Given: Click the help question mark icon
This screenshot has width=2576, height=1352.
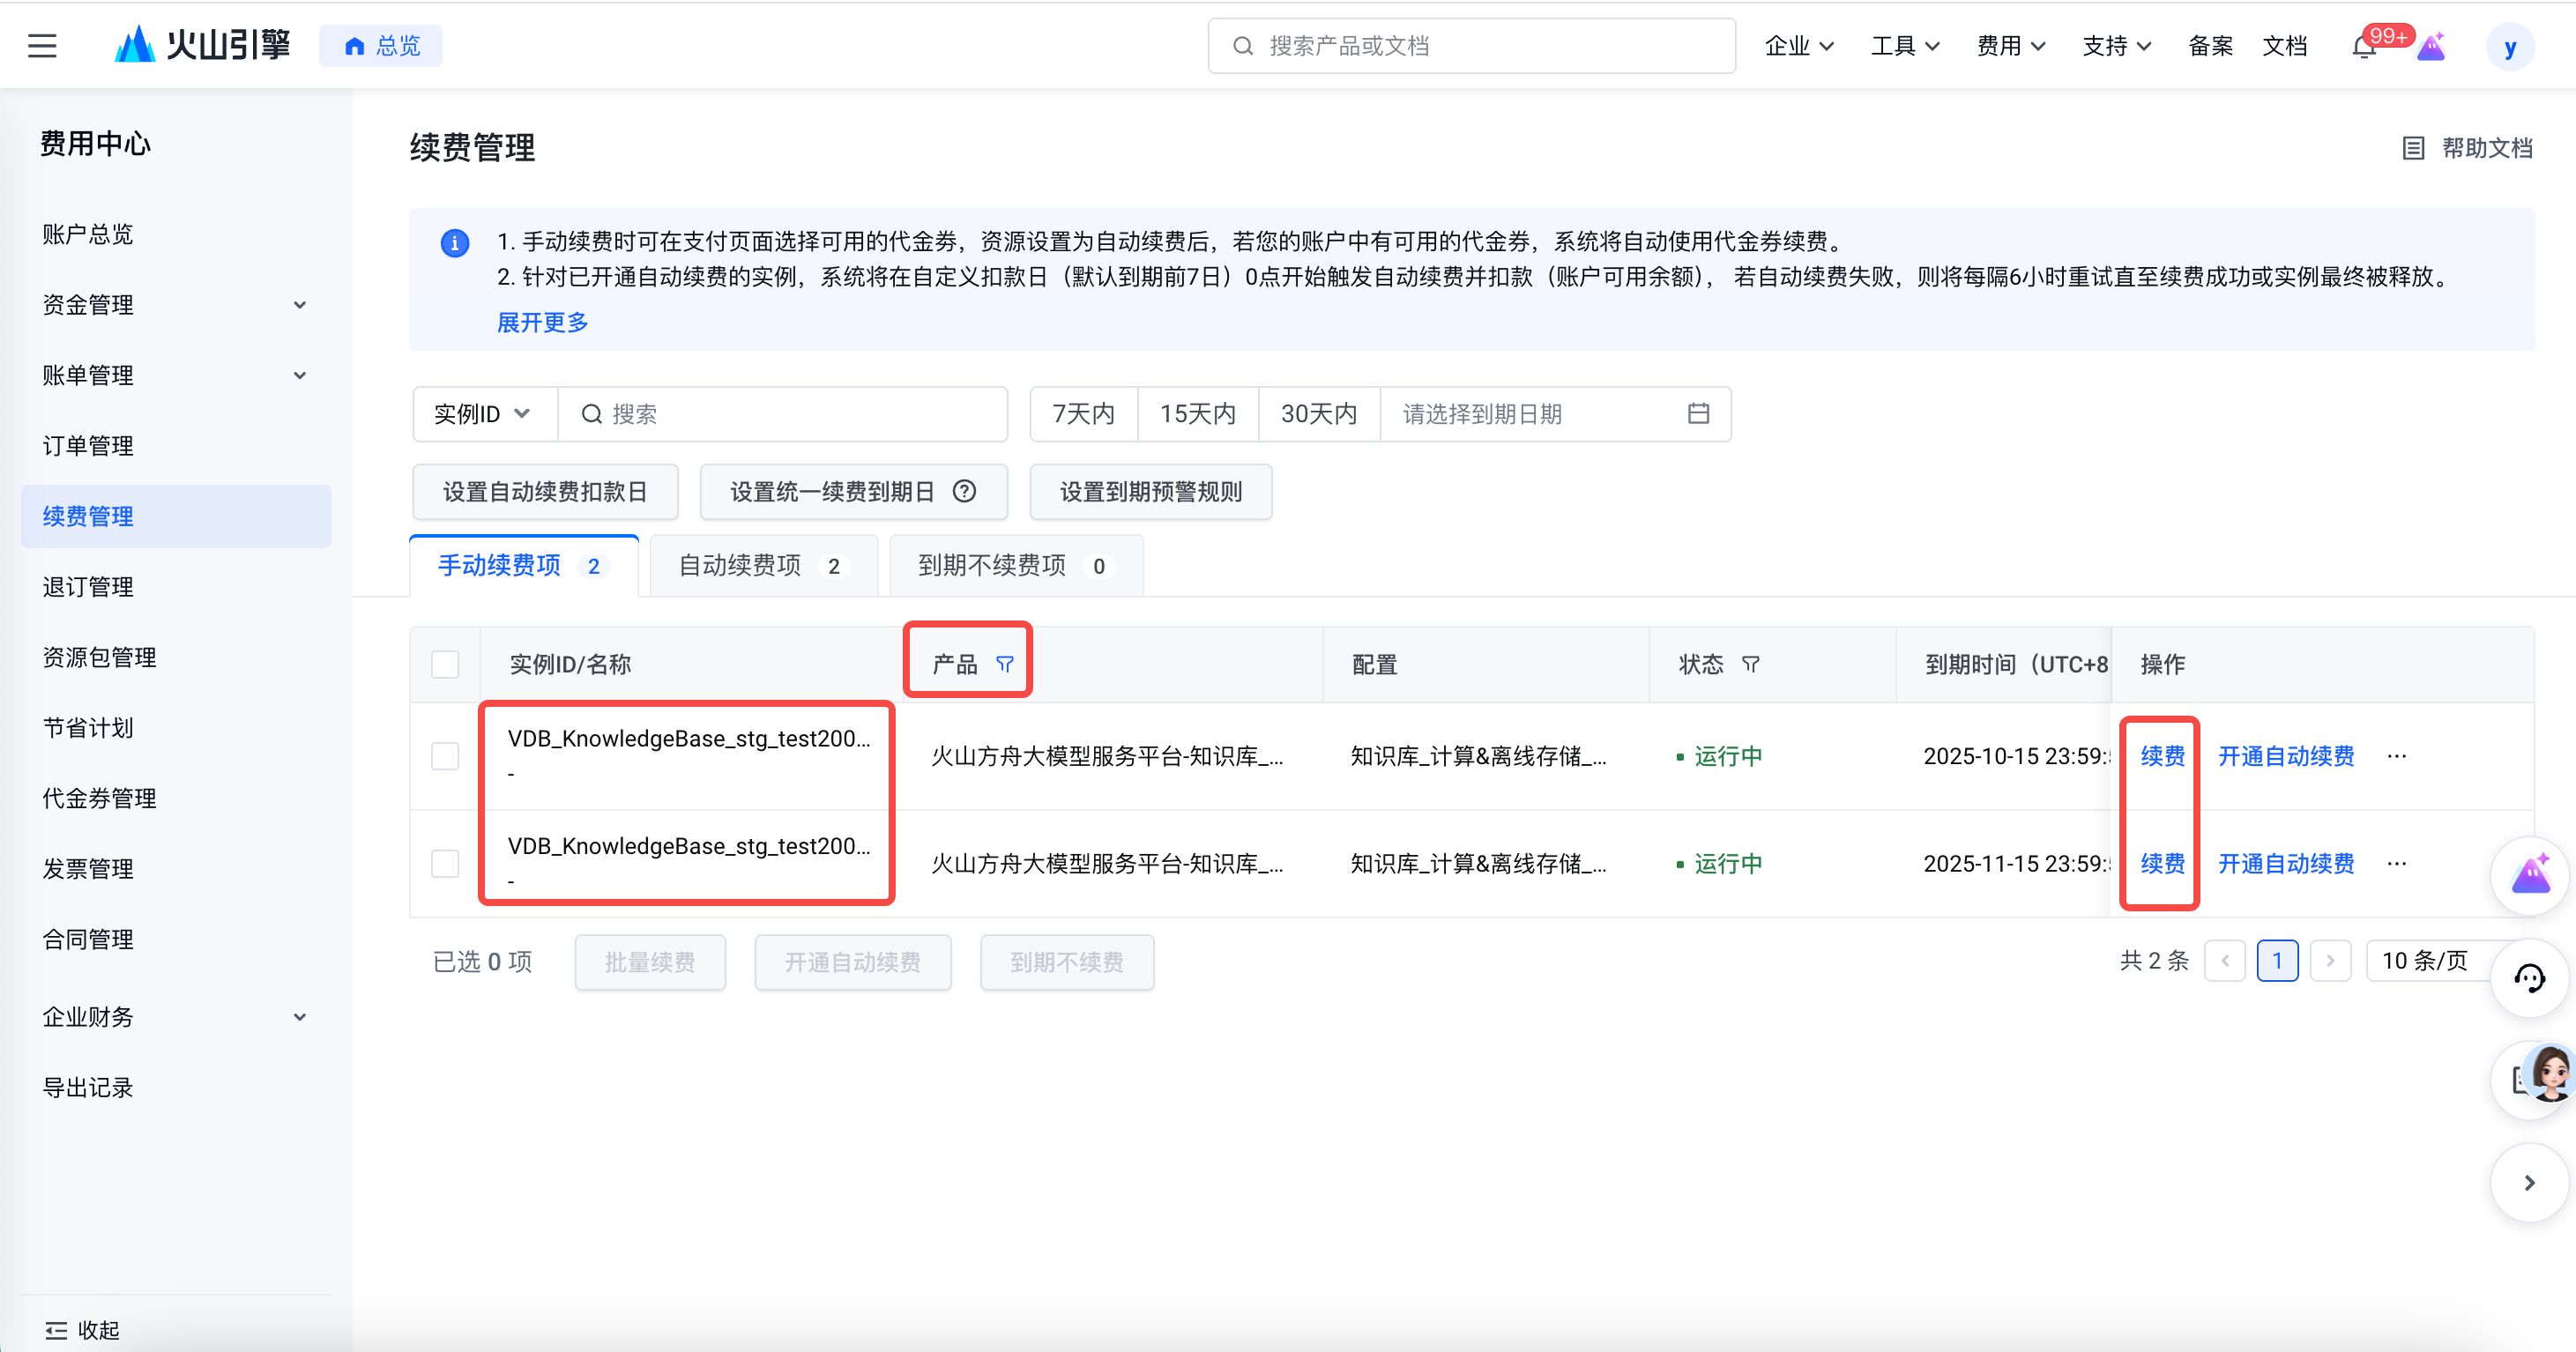Looking at the screenshot, I should (964, 492).
